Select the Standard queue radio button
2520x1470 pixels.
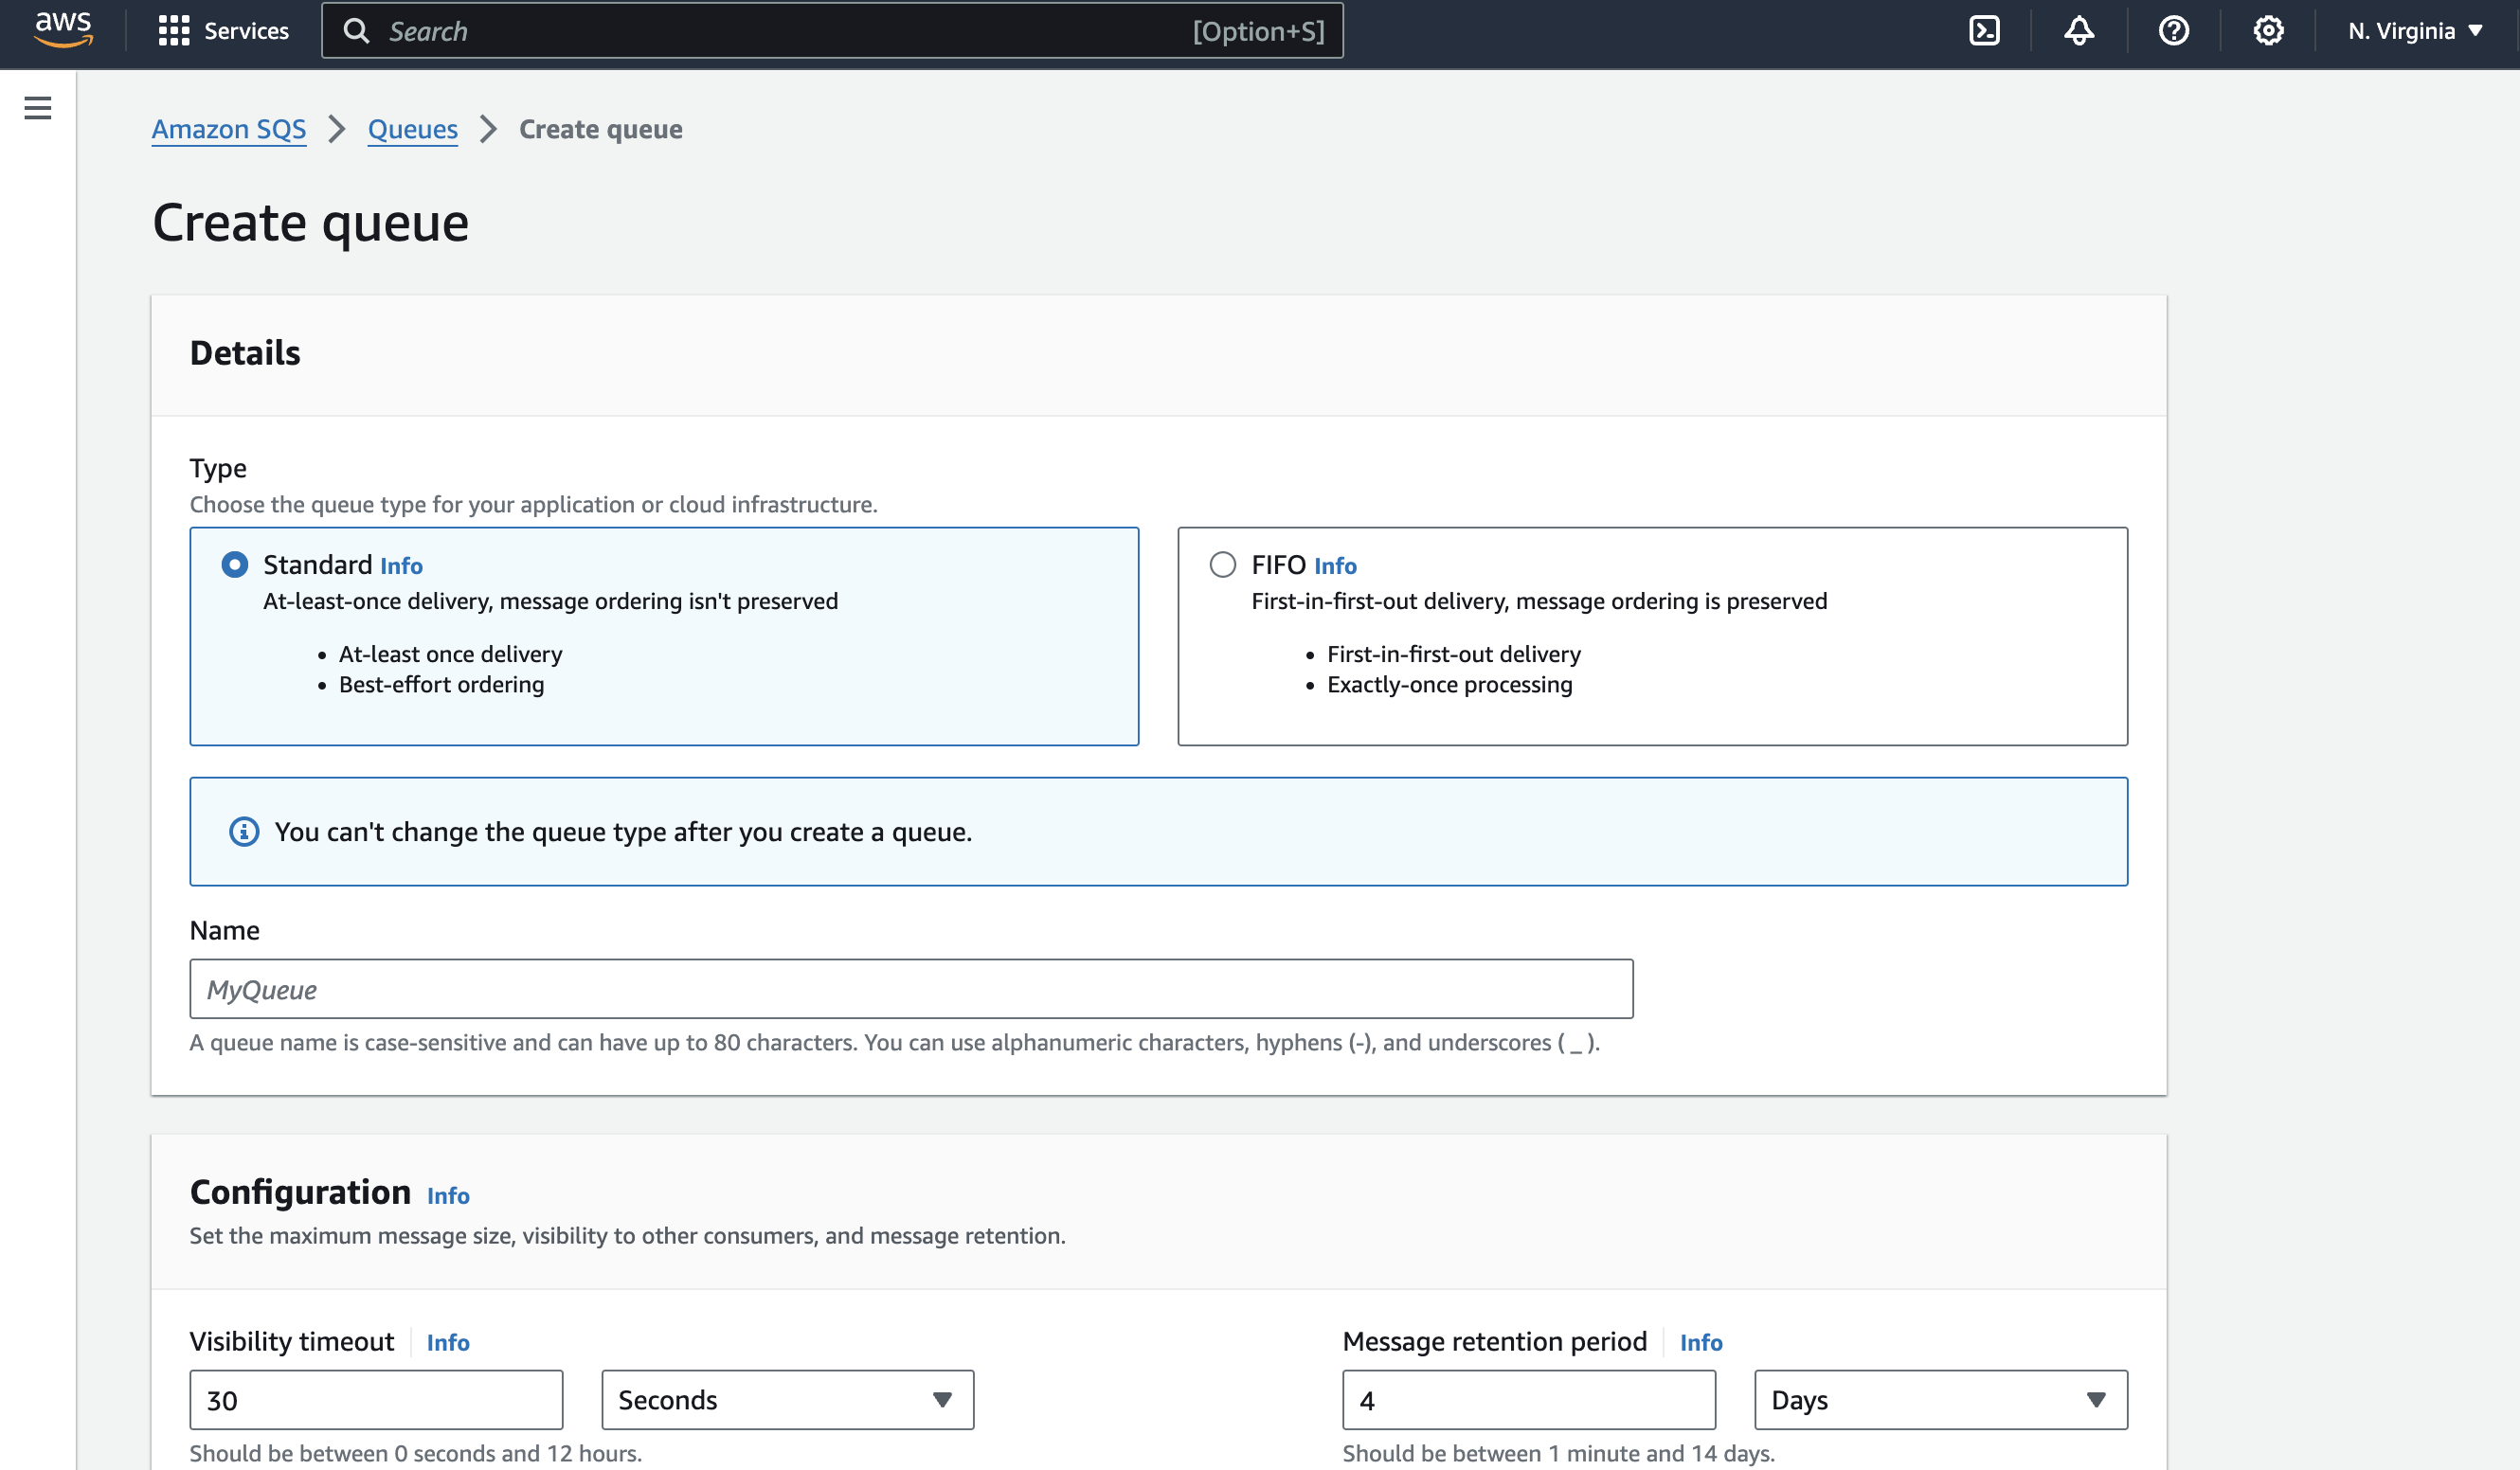pyautogui.click(x=235, y=564)
